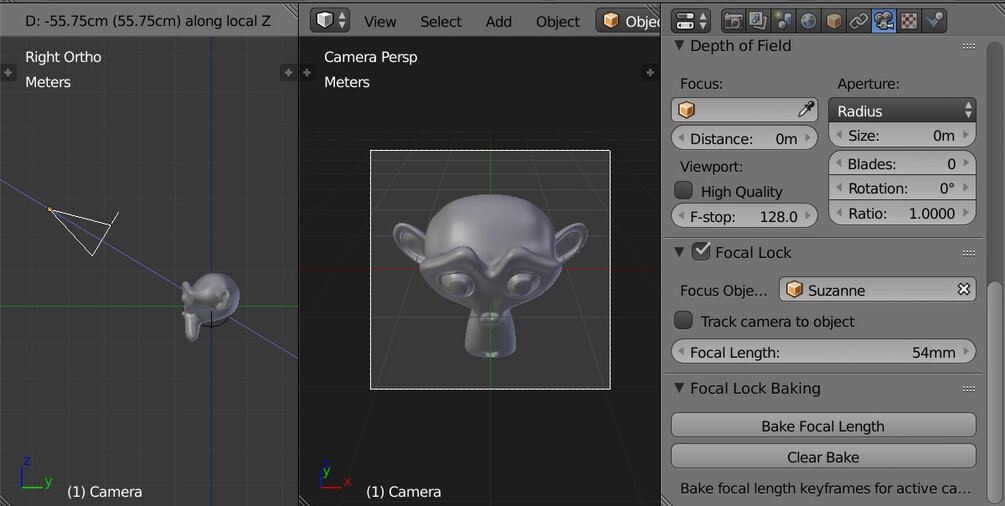
Task: Click the orange cube icon in Focus field
Action: (x=686, y=110)
